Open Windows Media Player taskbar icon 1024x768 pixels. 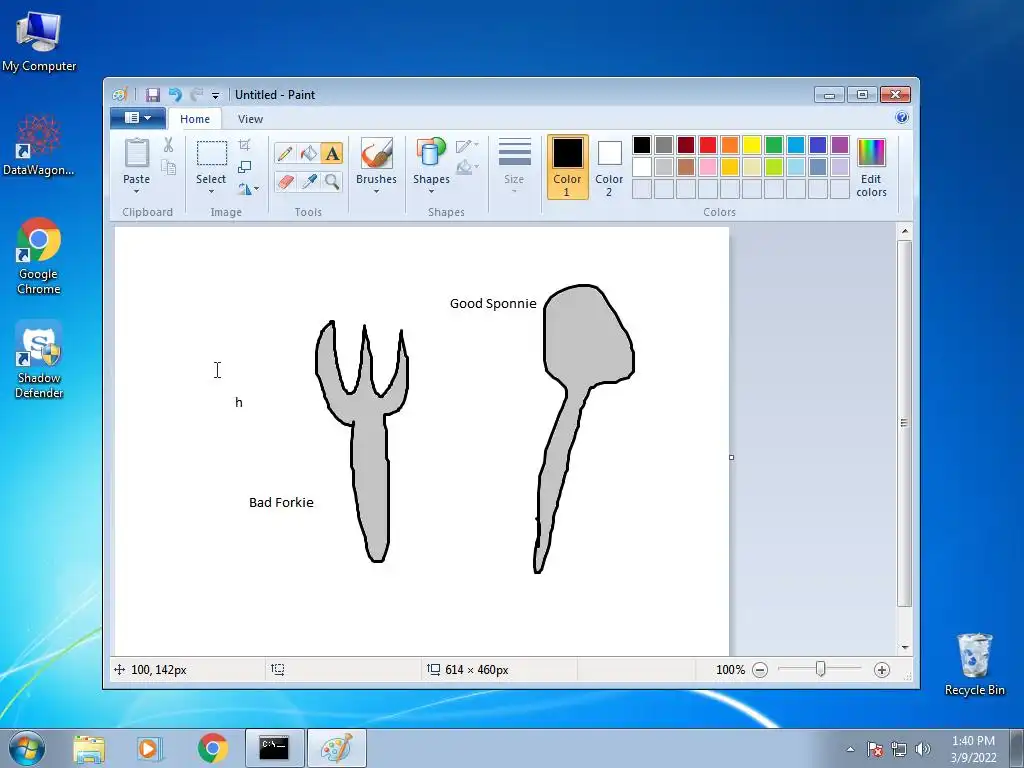click(150, 748)
